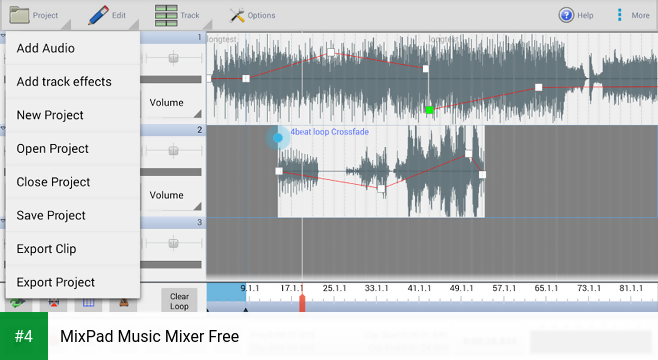Select track 2 header number
Screen dimensions: 658x360
pos(199,130)
